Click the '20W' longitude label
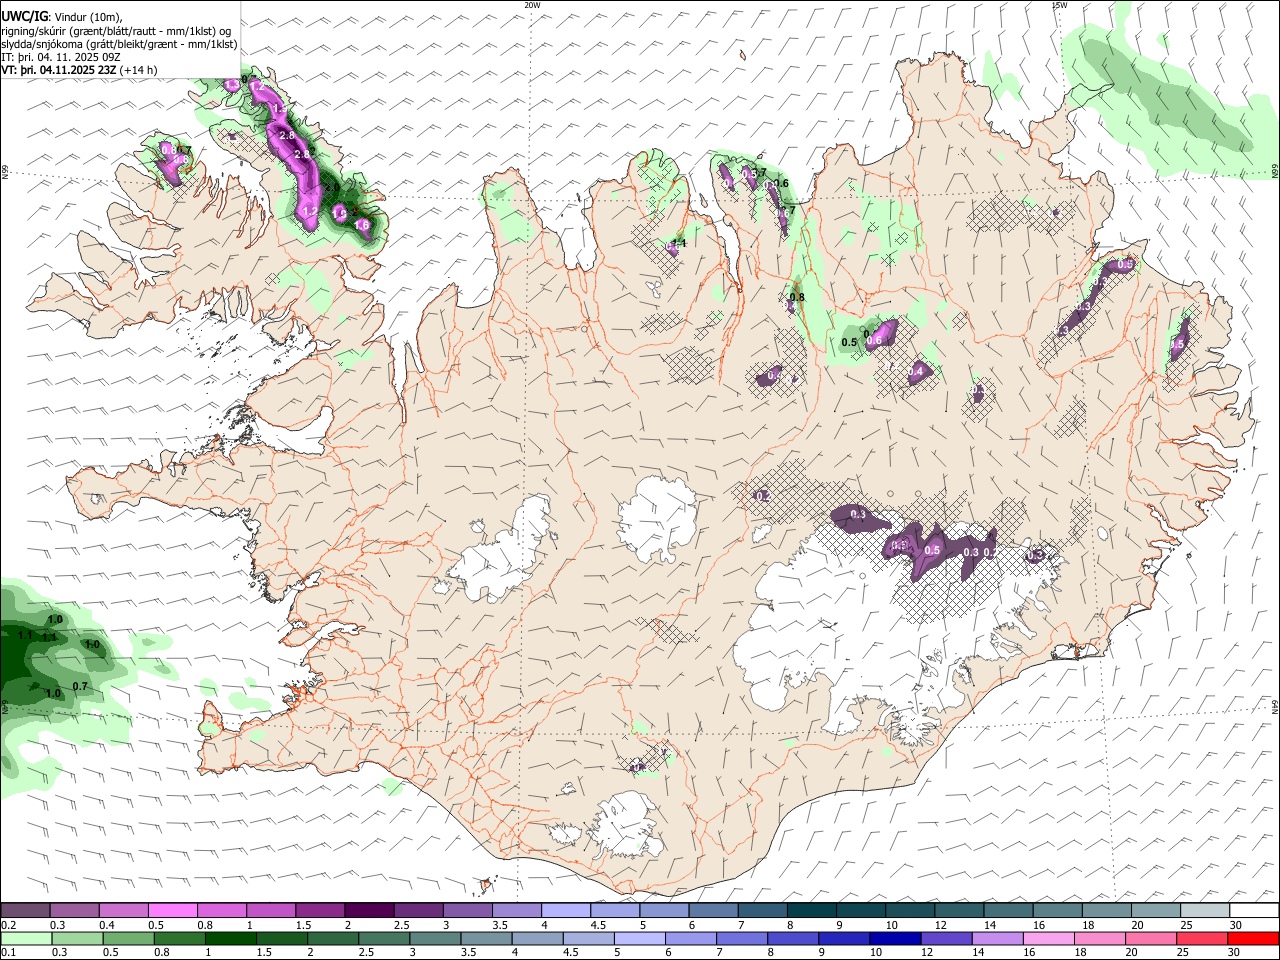 [x=532, y=5]
